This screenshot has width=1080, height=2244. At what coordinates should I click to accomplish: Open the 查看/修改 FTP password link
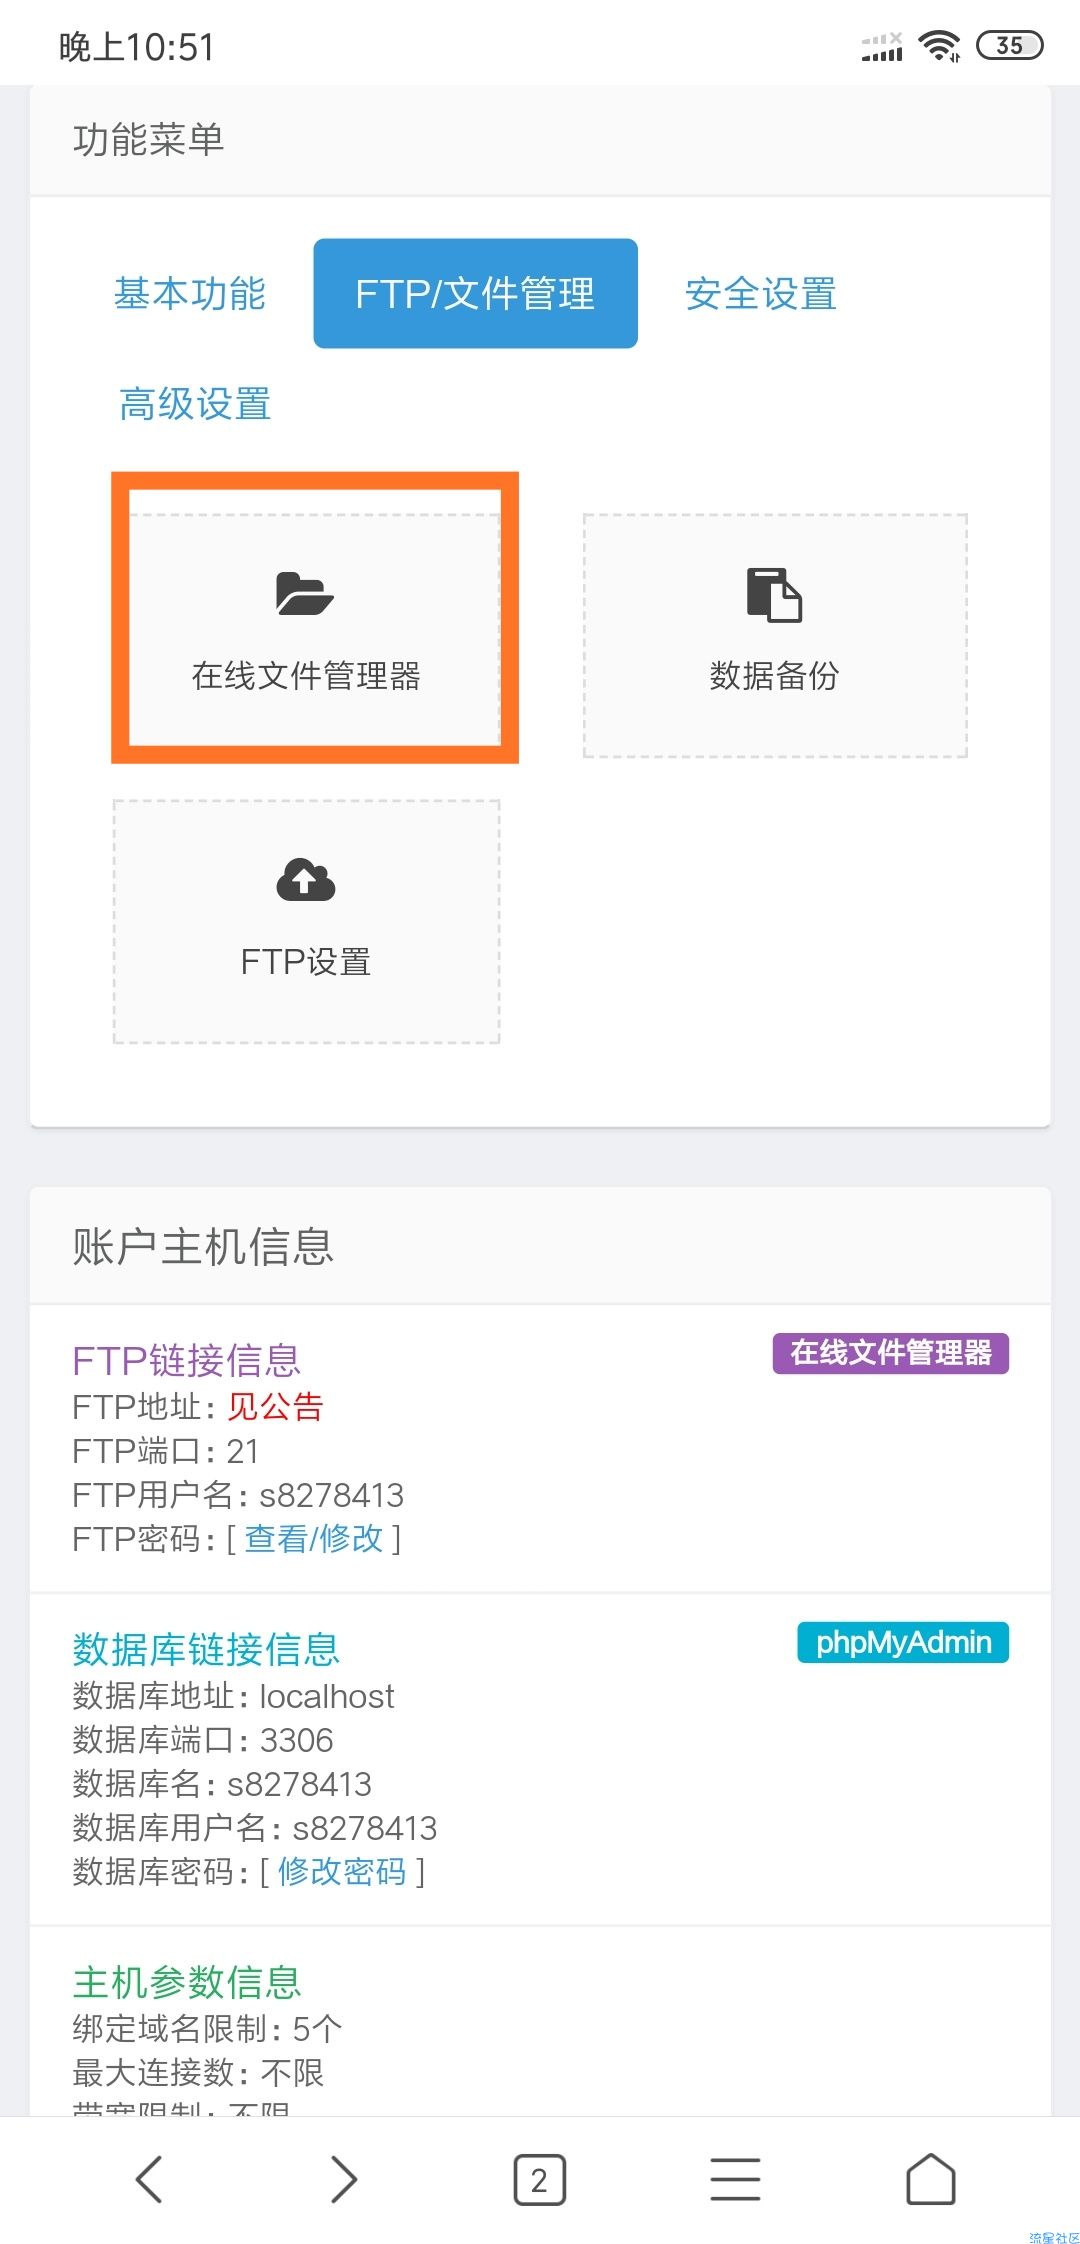tap(314, 1538)
